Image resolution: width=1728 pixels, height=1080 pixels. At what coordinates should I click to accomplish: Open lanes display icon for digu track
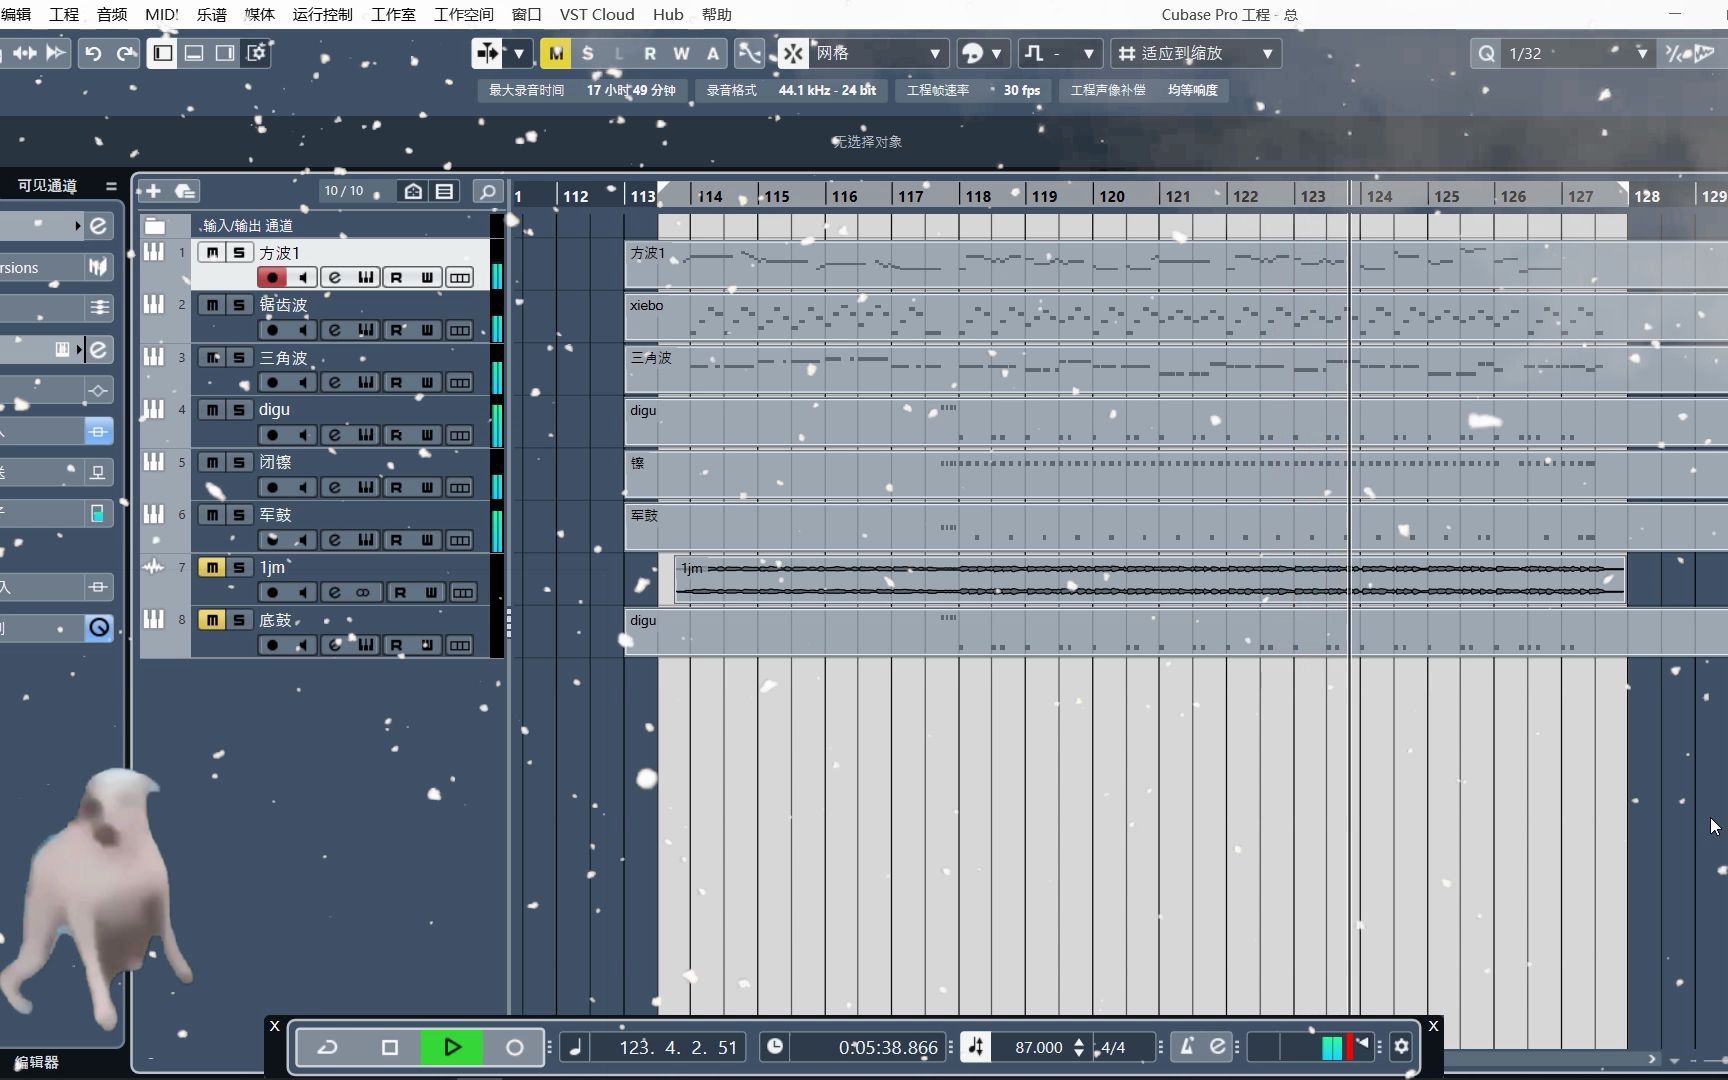tap(459, 435)
